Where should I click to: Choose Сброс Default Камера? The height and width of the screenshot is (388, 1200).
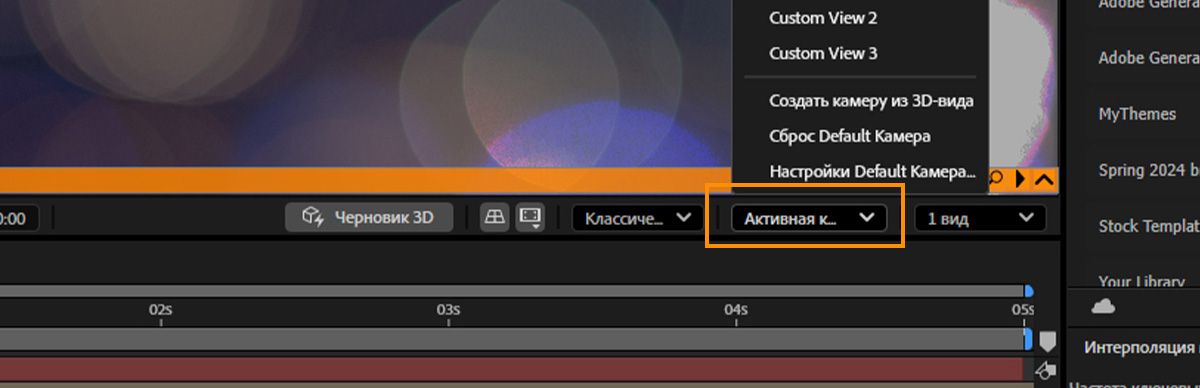[850, 135]
